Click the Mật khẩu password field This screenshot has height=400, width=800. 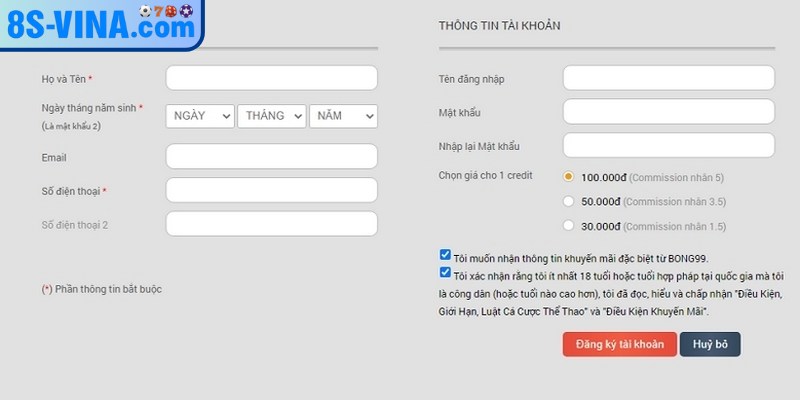(x=668, y=111)
